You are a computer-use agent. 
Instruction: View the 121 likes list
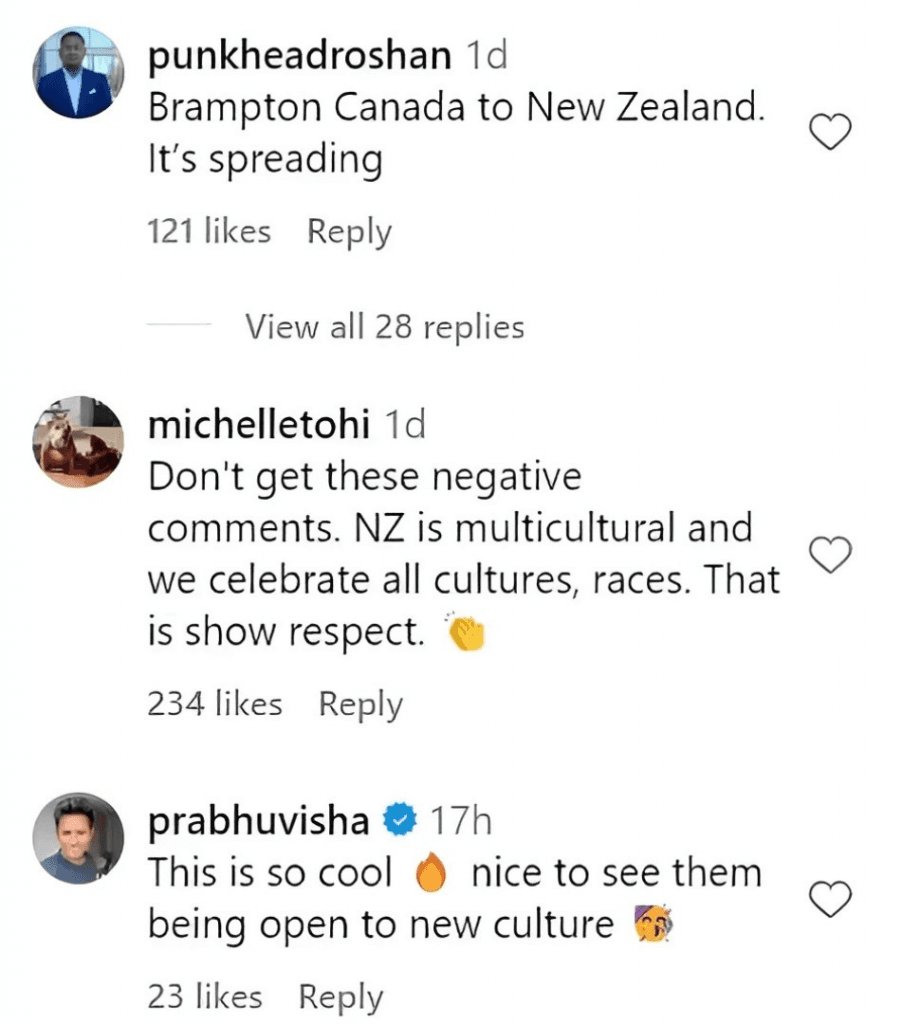pyautogui.click(x=209, y=232)
